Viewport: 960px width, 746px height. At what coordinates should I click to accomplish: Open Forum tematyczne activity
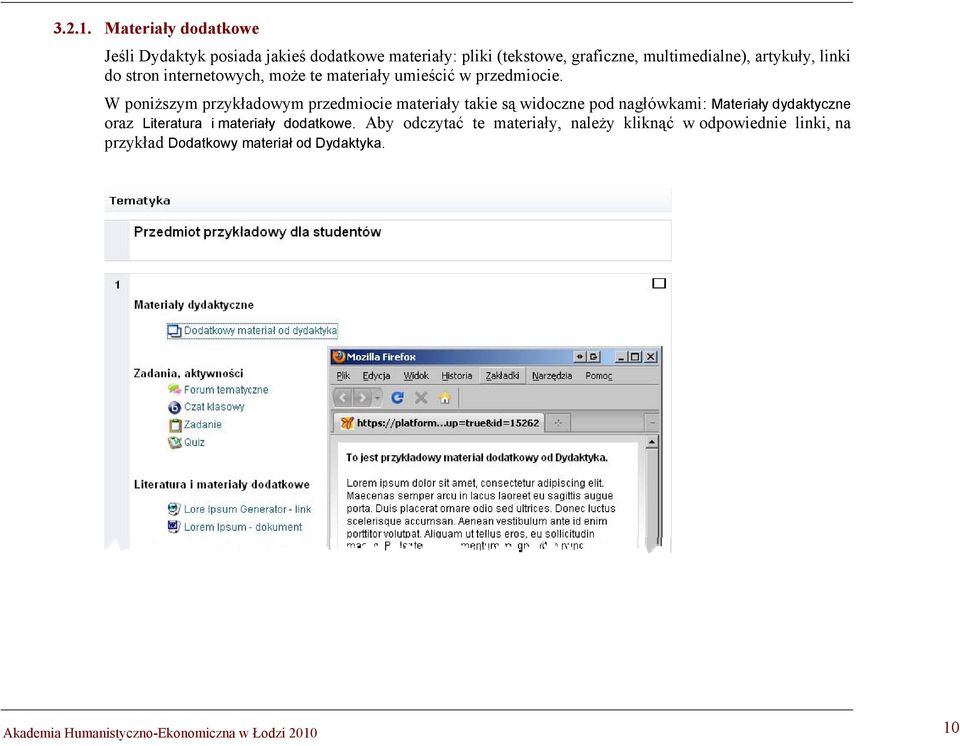tap(226, 390)
